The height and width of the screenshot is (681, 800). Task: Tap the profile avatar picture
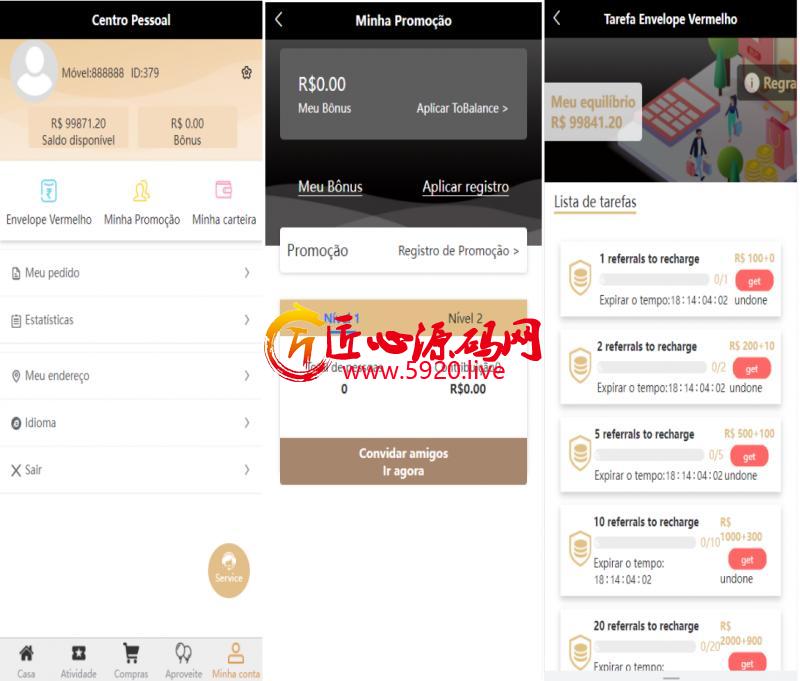coord(34,71)
